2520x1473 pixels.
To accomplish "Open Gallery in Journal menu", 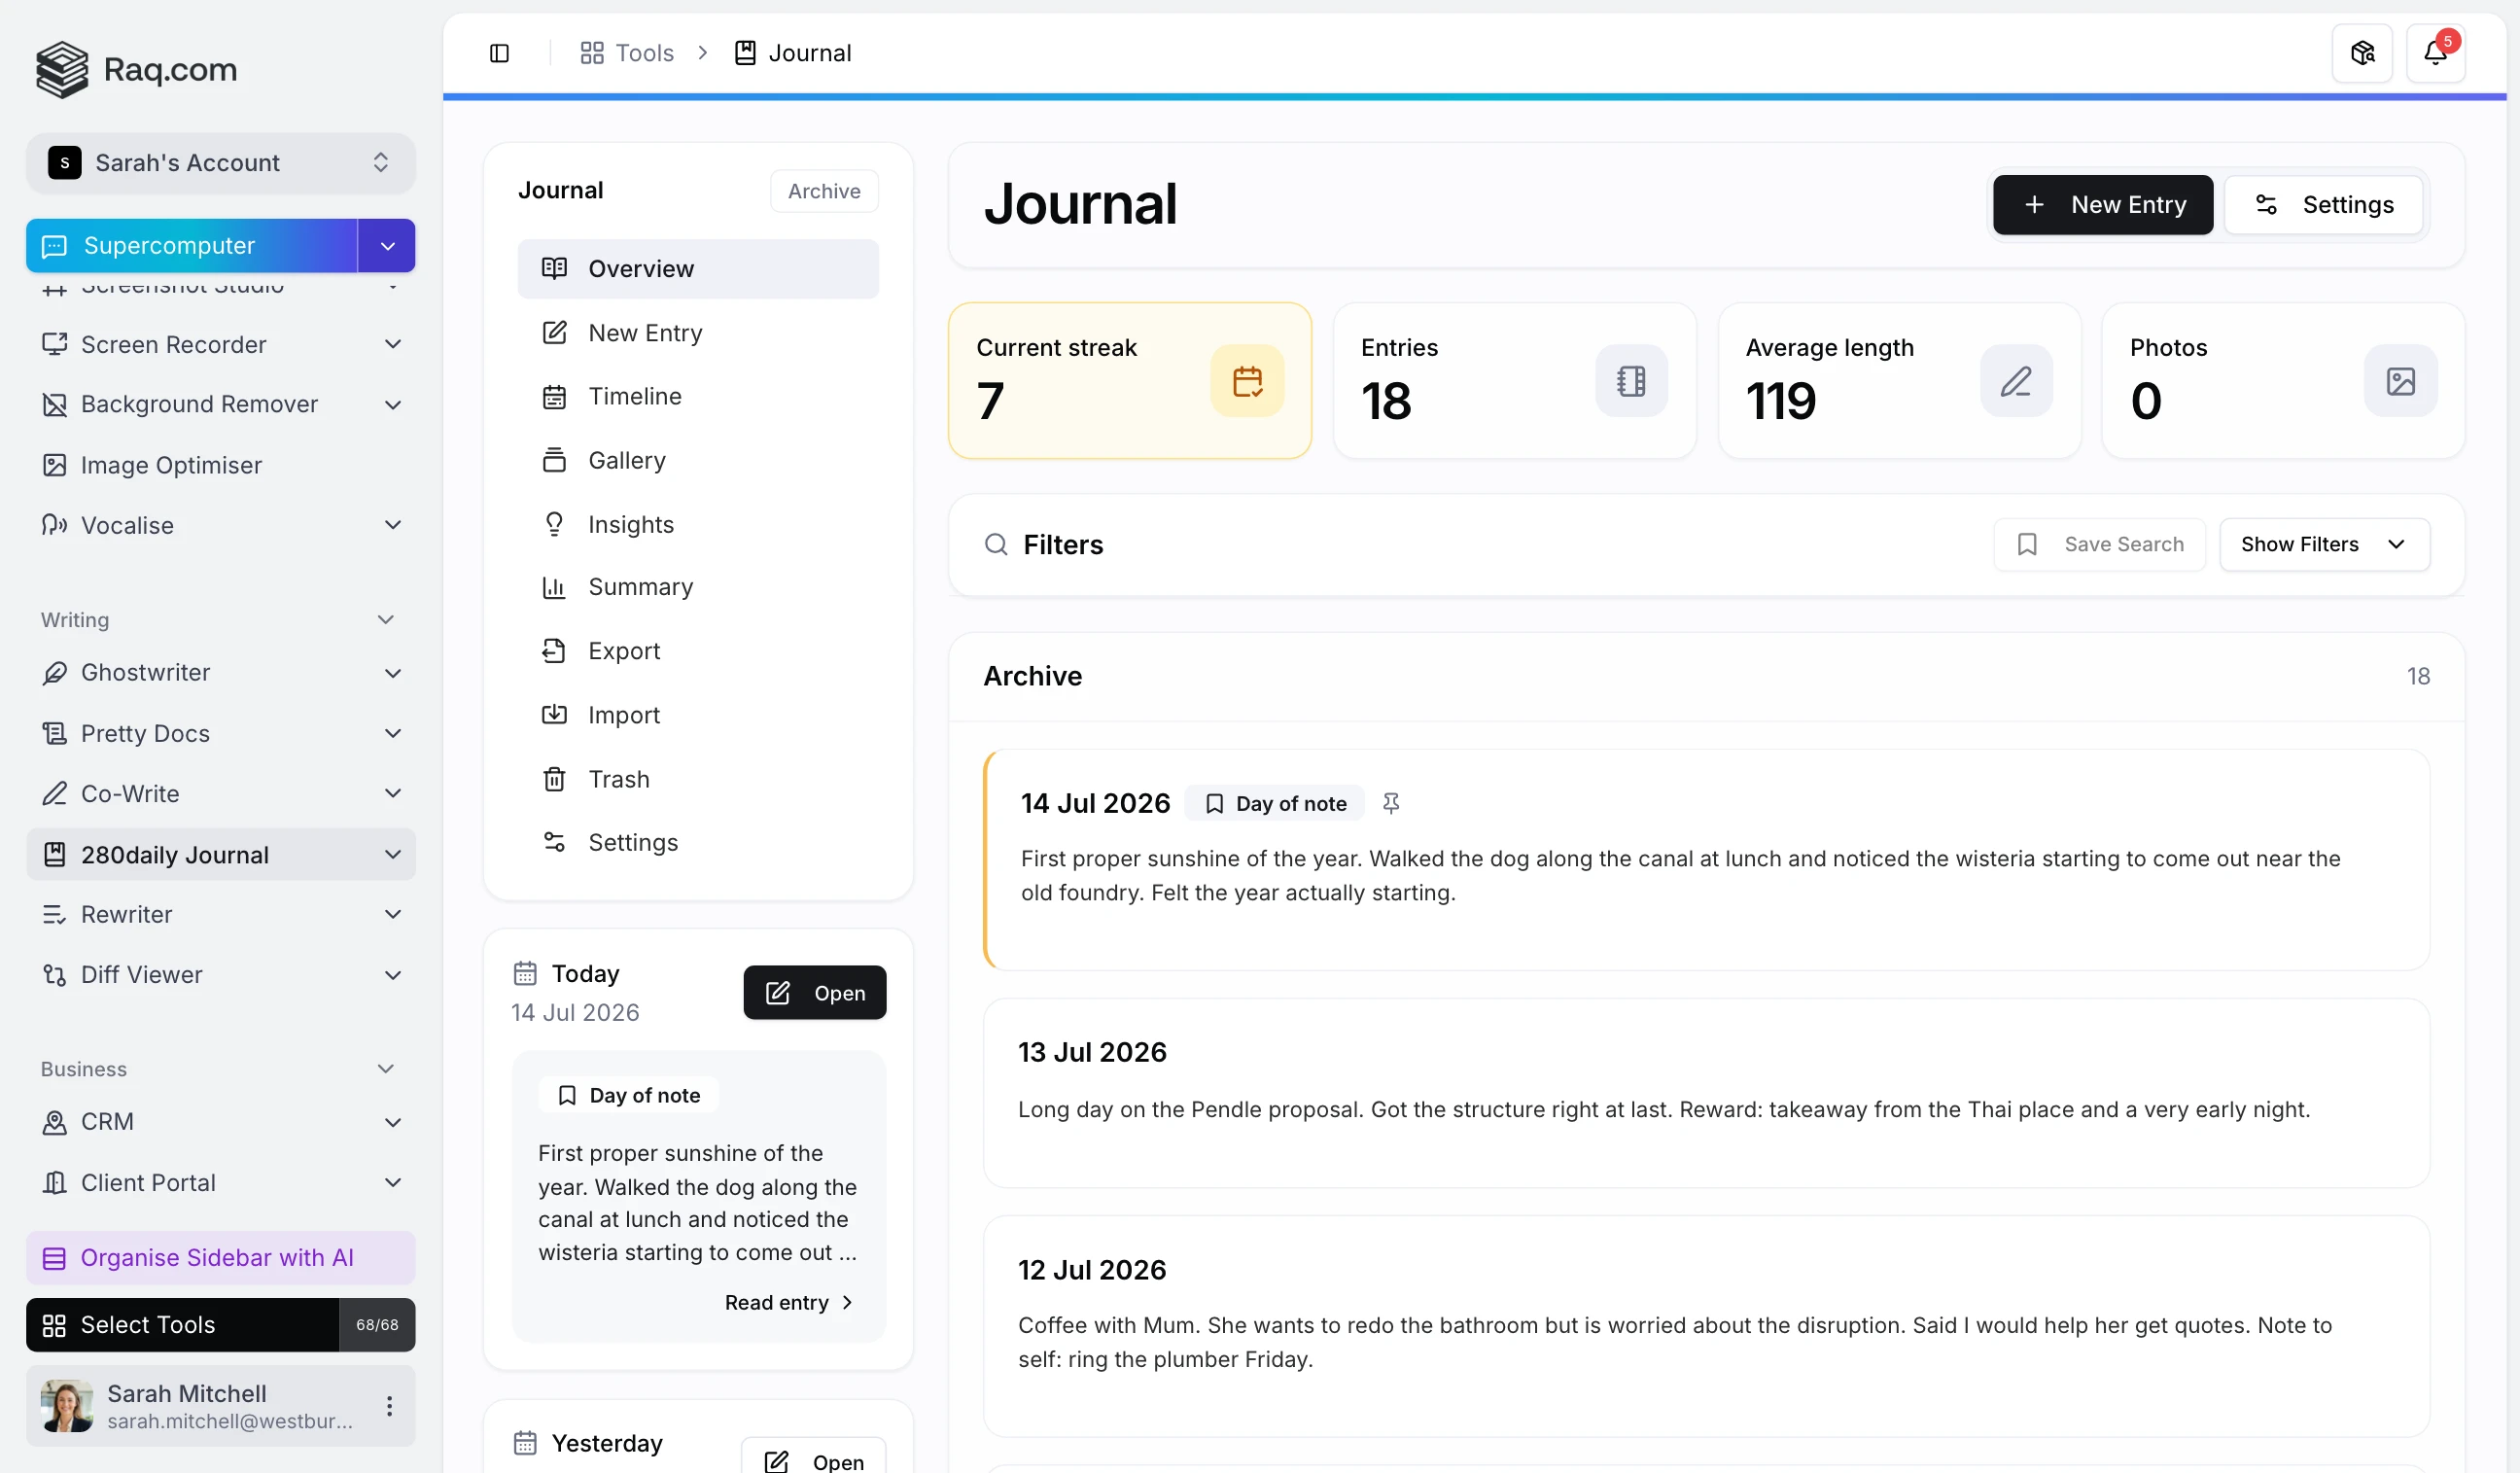I will [x=698, y=460].
